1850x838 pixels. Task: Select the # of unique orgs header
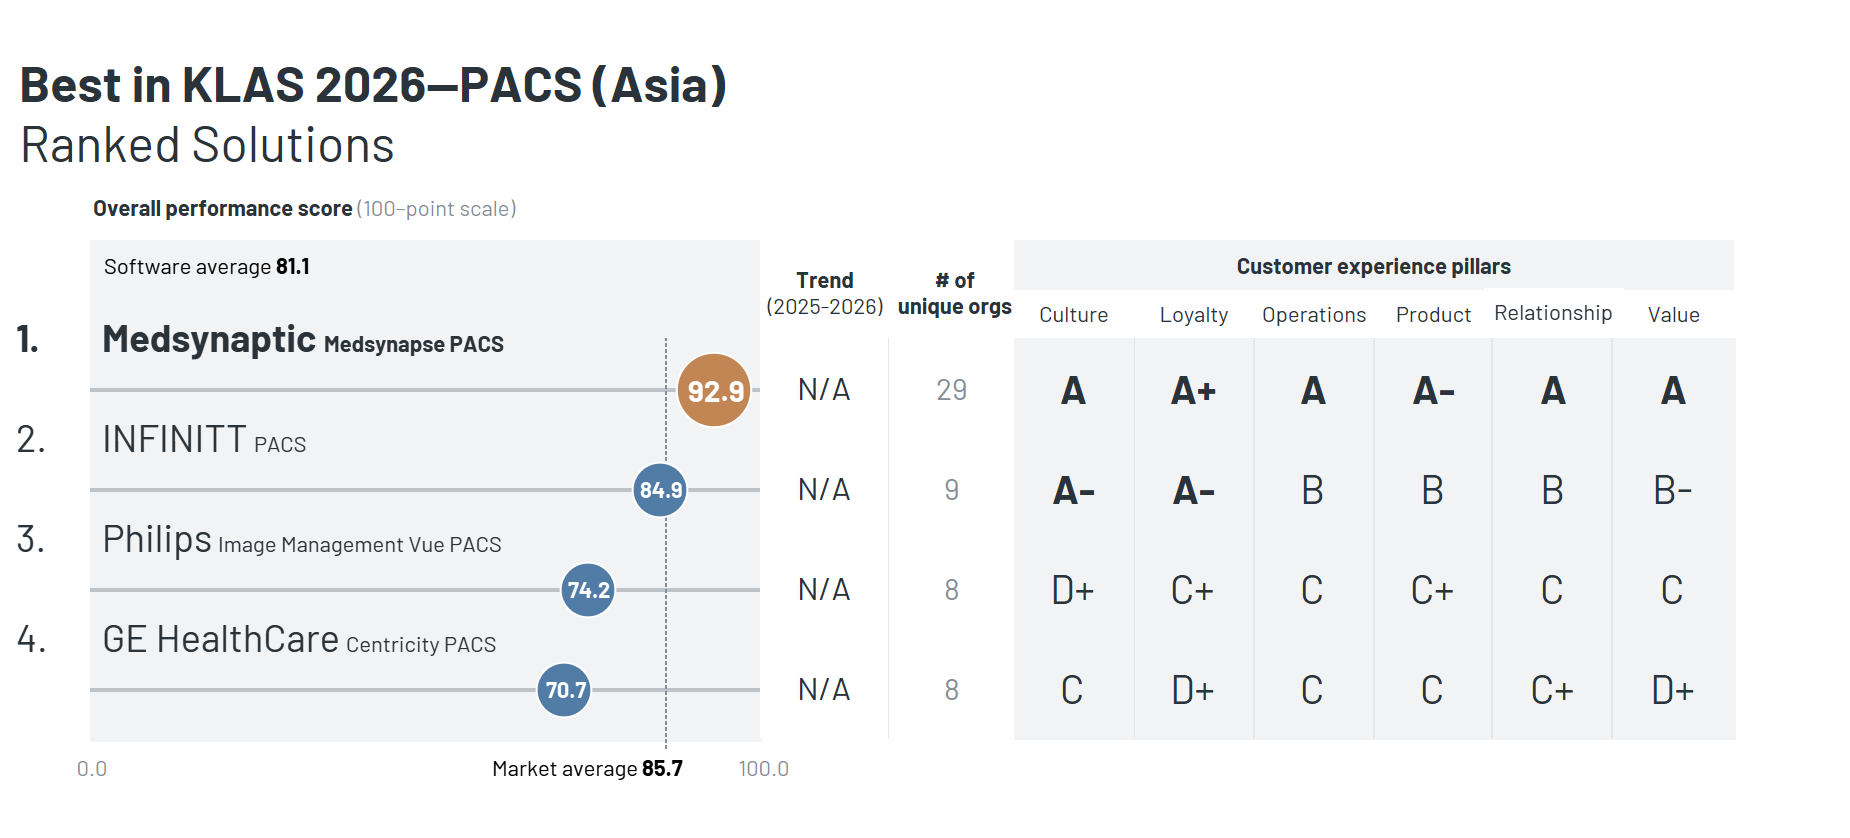[954, 293]
